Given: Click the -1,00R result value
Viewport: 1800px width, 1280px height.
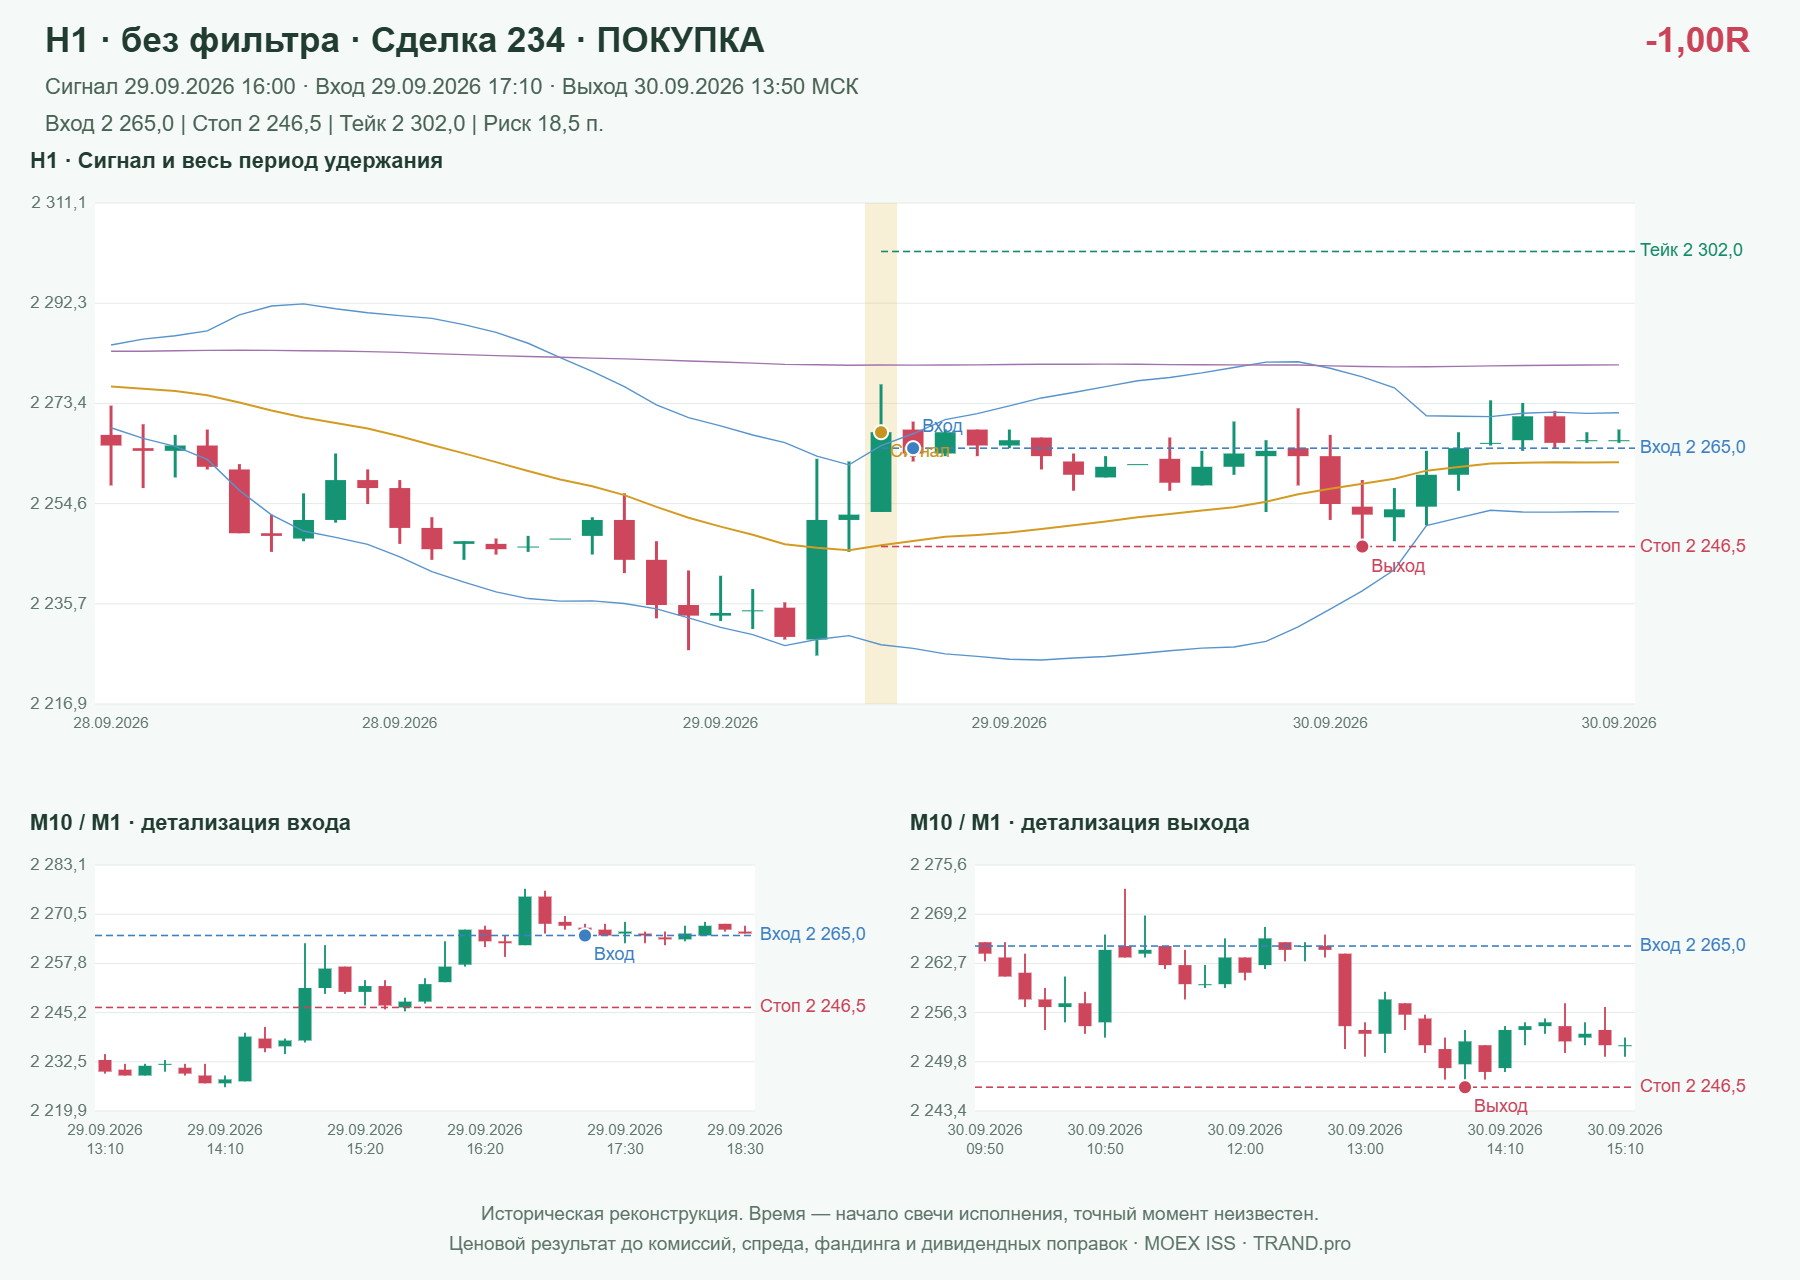Looking at the screenshot, I should point(1697,40).
